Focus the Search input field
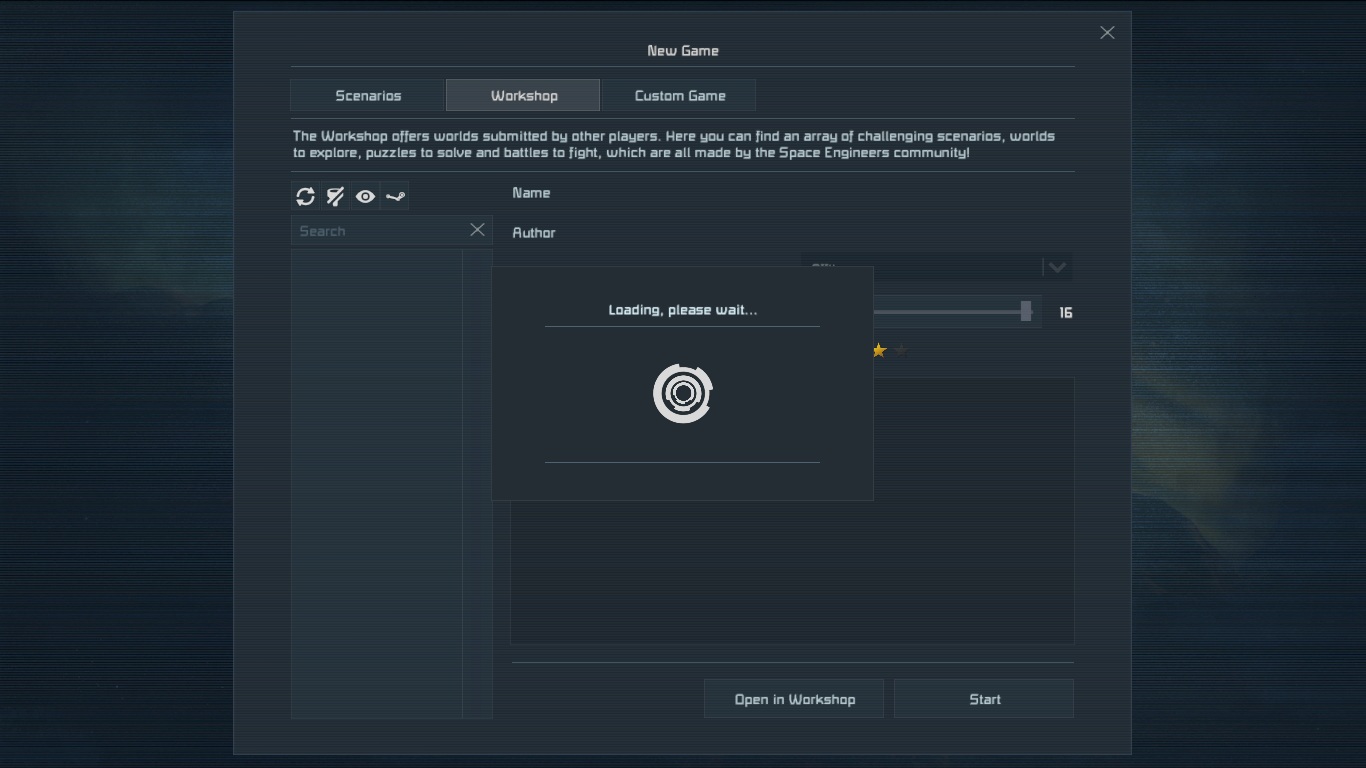The image size is (1366, 768). point(380,231)
